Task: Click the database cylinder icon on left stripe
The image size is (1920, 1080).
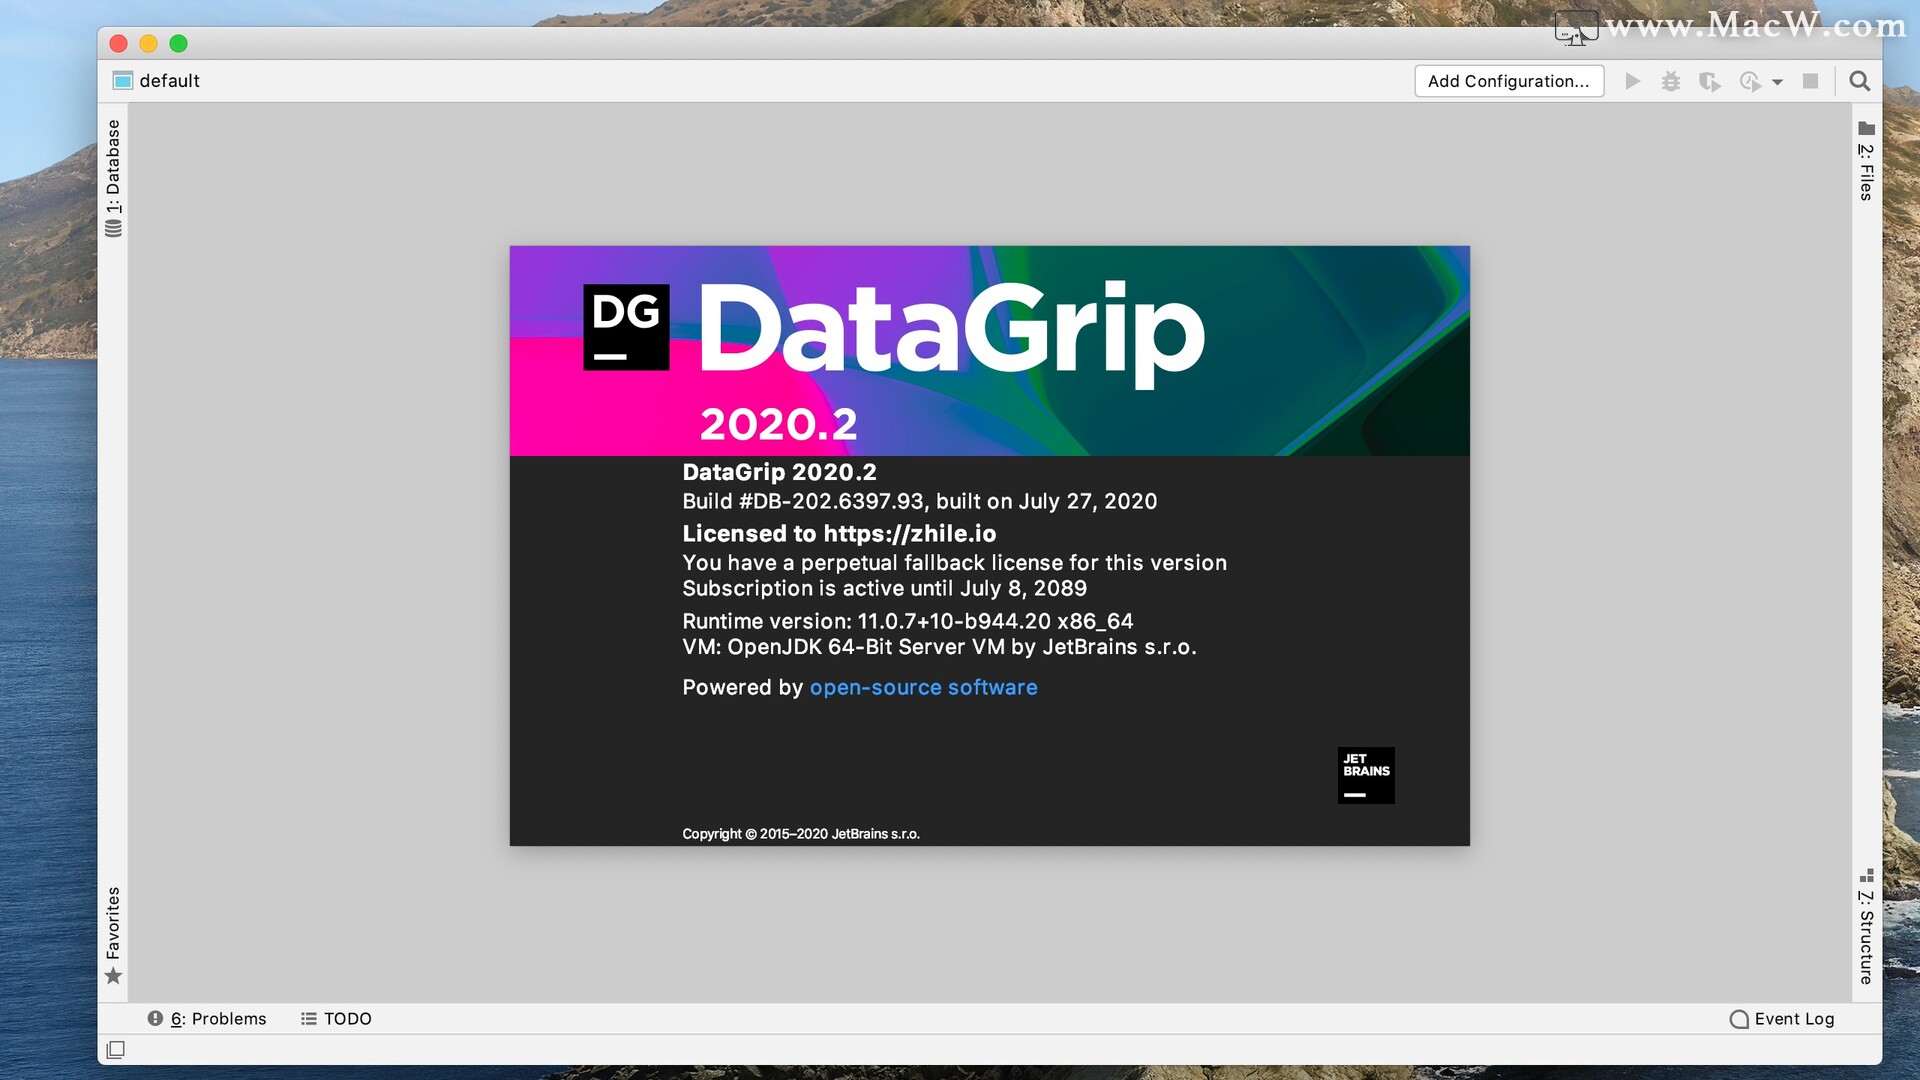Action: pyautogui.click(x=113, y=228)
